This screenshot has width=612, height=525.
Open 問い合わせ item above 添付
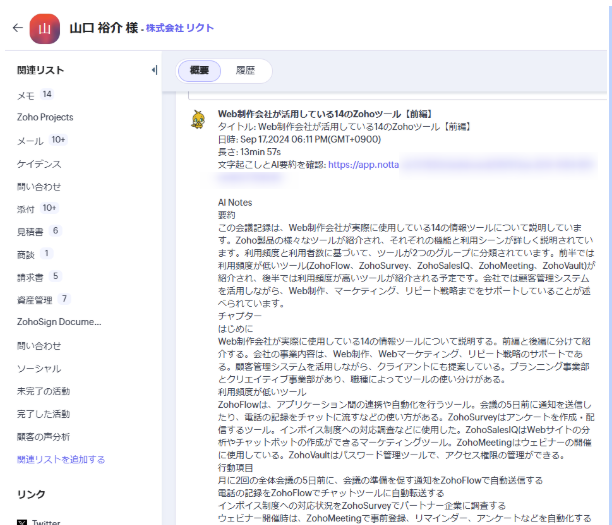[39, 187]
